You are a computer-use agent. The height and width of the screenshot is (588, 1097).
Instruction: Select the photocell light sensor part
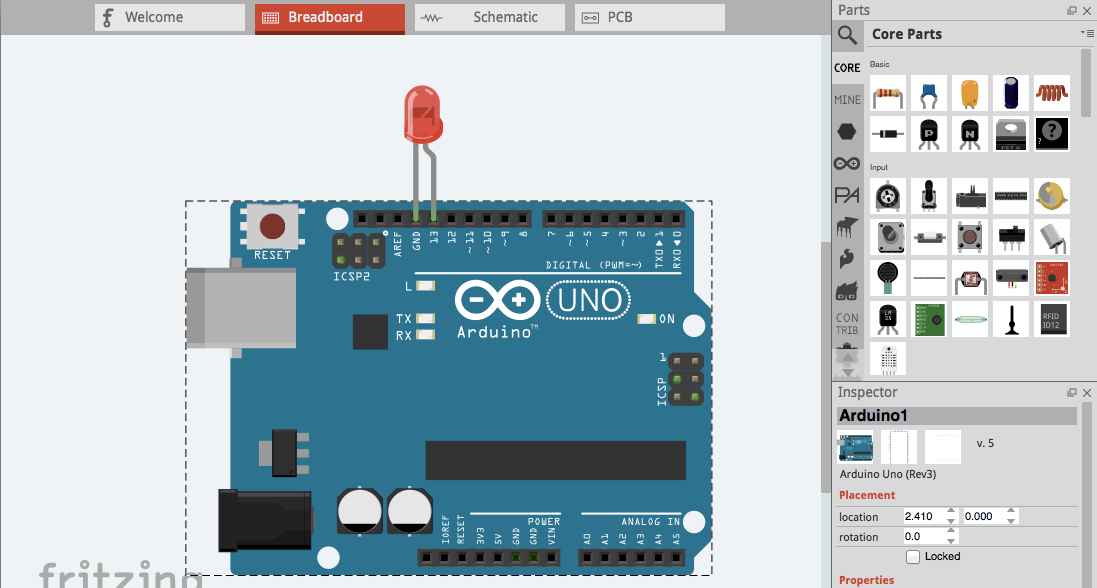click(x=970, y=278)
